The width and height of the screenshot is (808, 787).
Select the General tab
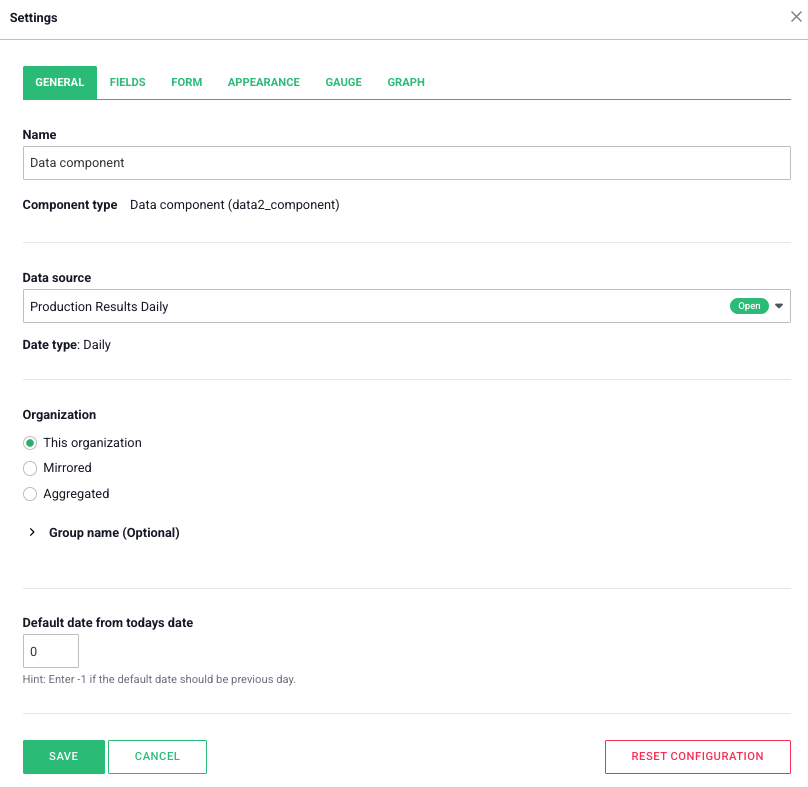(x=60, y=82)
